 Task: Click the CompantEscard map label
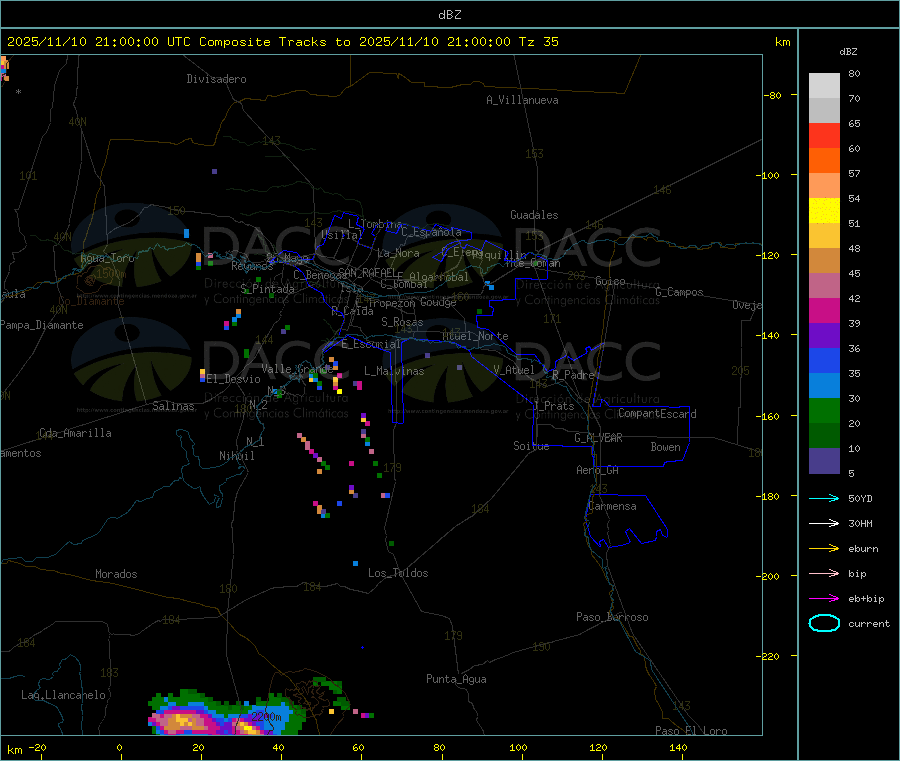click(657, 414)
